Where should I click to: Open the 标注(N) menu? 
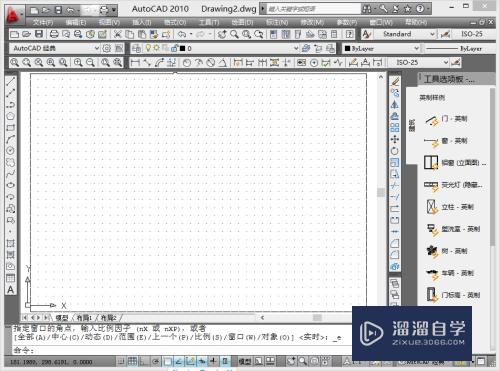tap(277, 22)
